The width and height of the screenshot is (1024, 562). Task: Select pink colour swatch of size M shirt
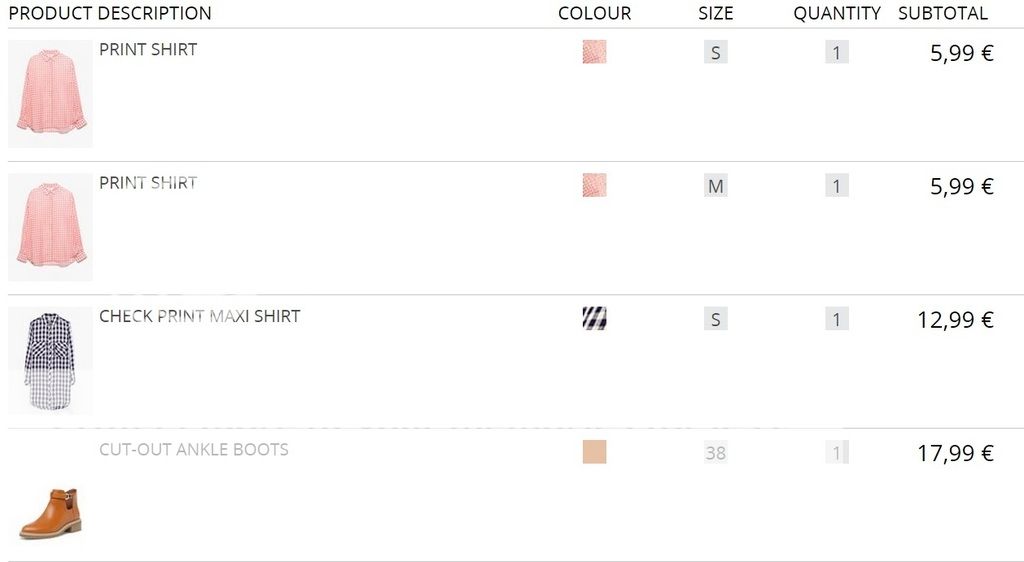tap(594, 185)
